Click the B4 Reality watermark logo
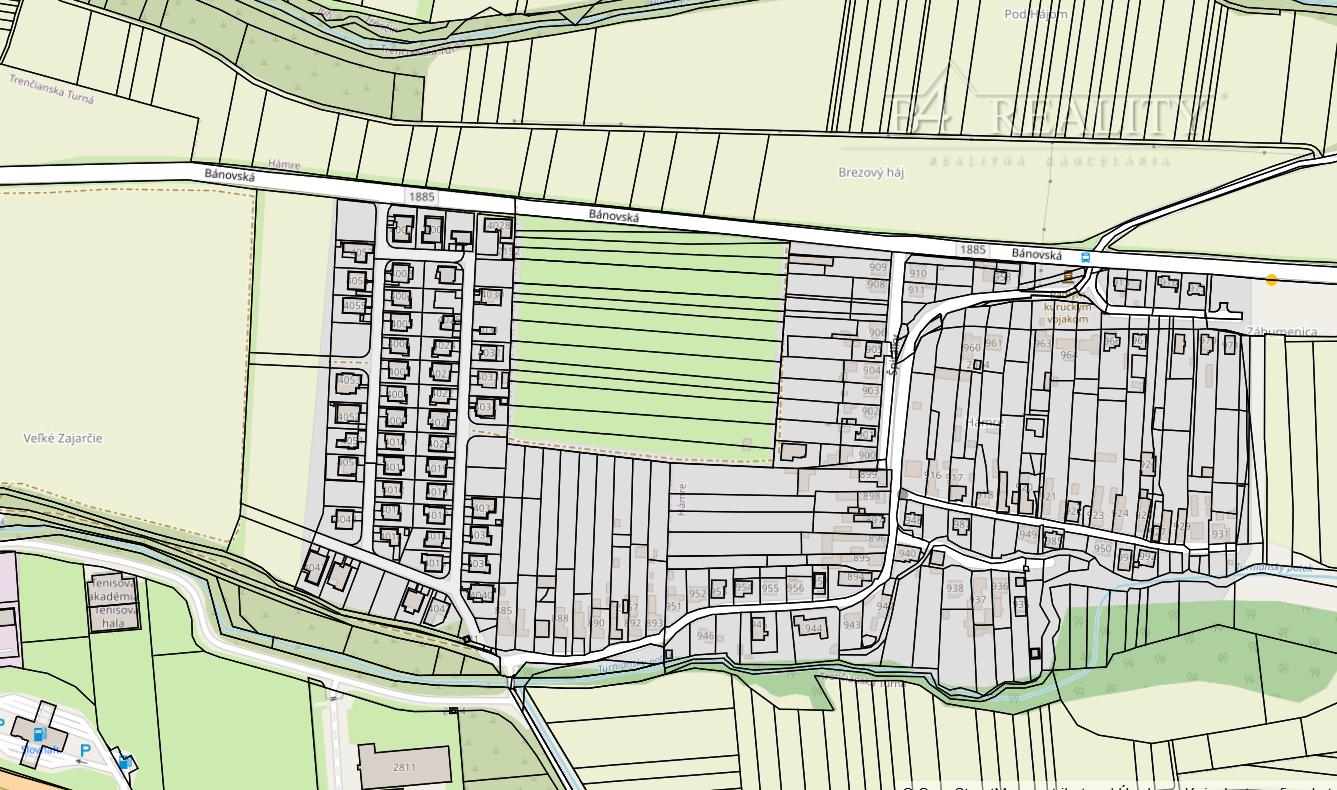 pyautogui.click(x=1050, y=120)
